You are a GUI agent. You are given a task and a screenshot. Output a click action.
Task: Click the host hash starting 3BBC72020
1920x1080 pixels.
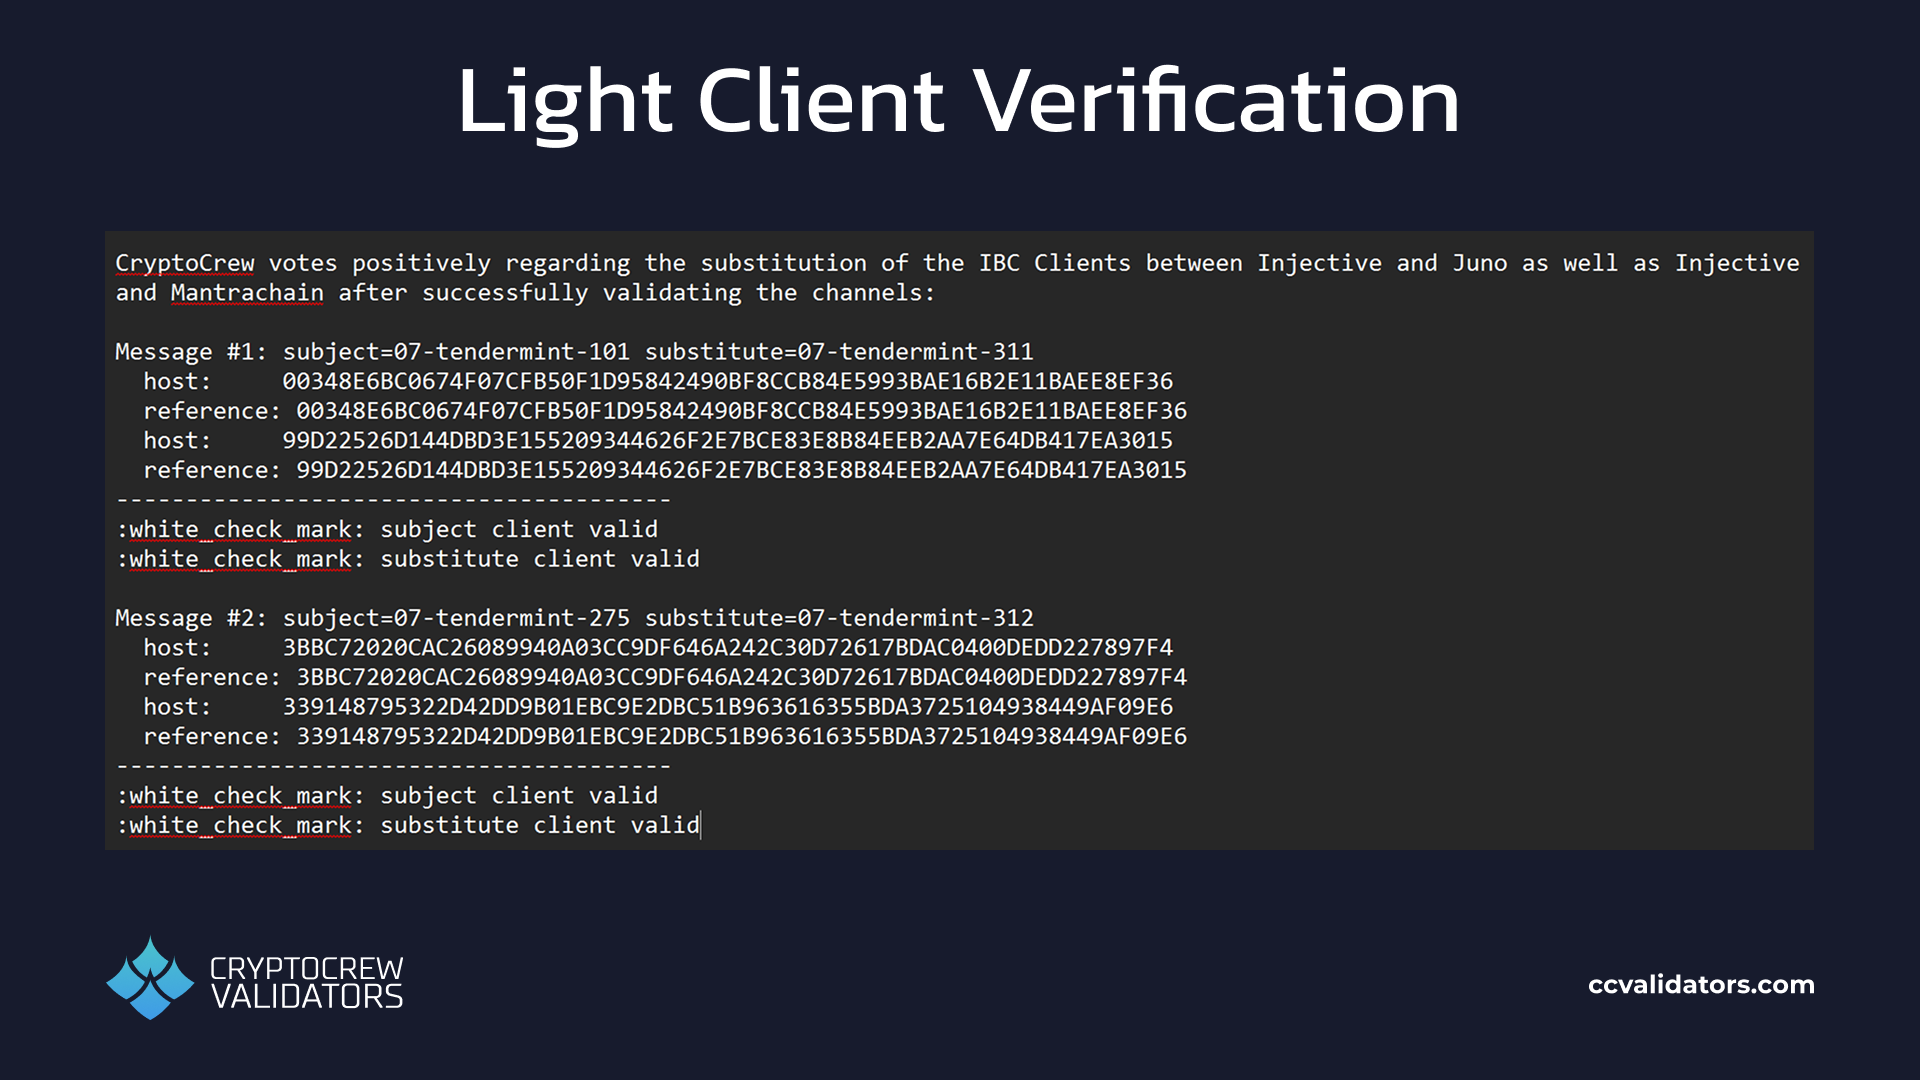coord(727,648)
